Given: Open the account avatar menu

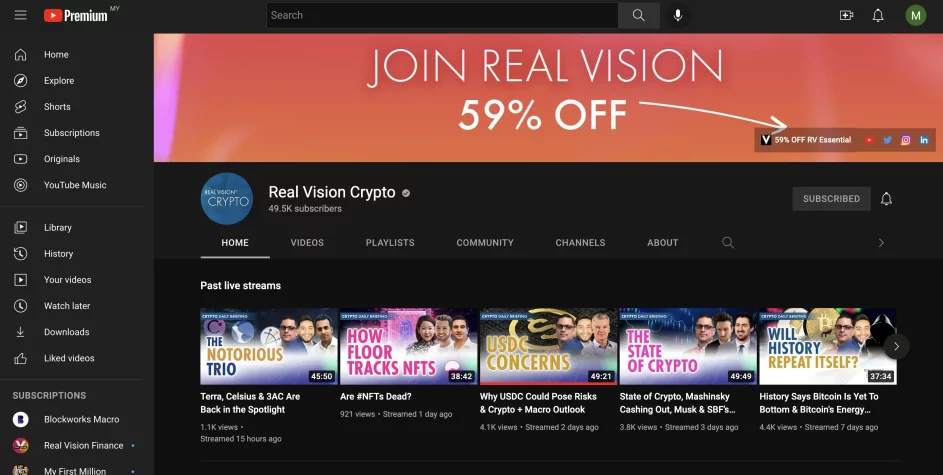Looking at the screenshot, I should coord(916,15).
